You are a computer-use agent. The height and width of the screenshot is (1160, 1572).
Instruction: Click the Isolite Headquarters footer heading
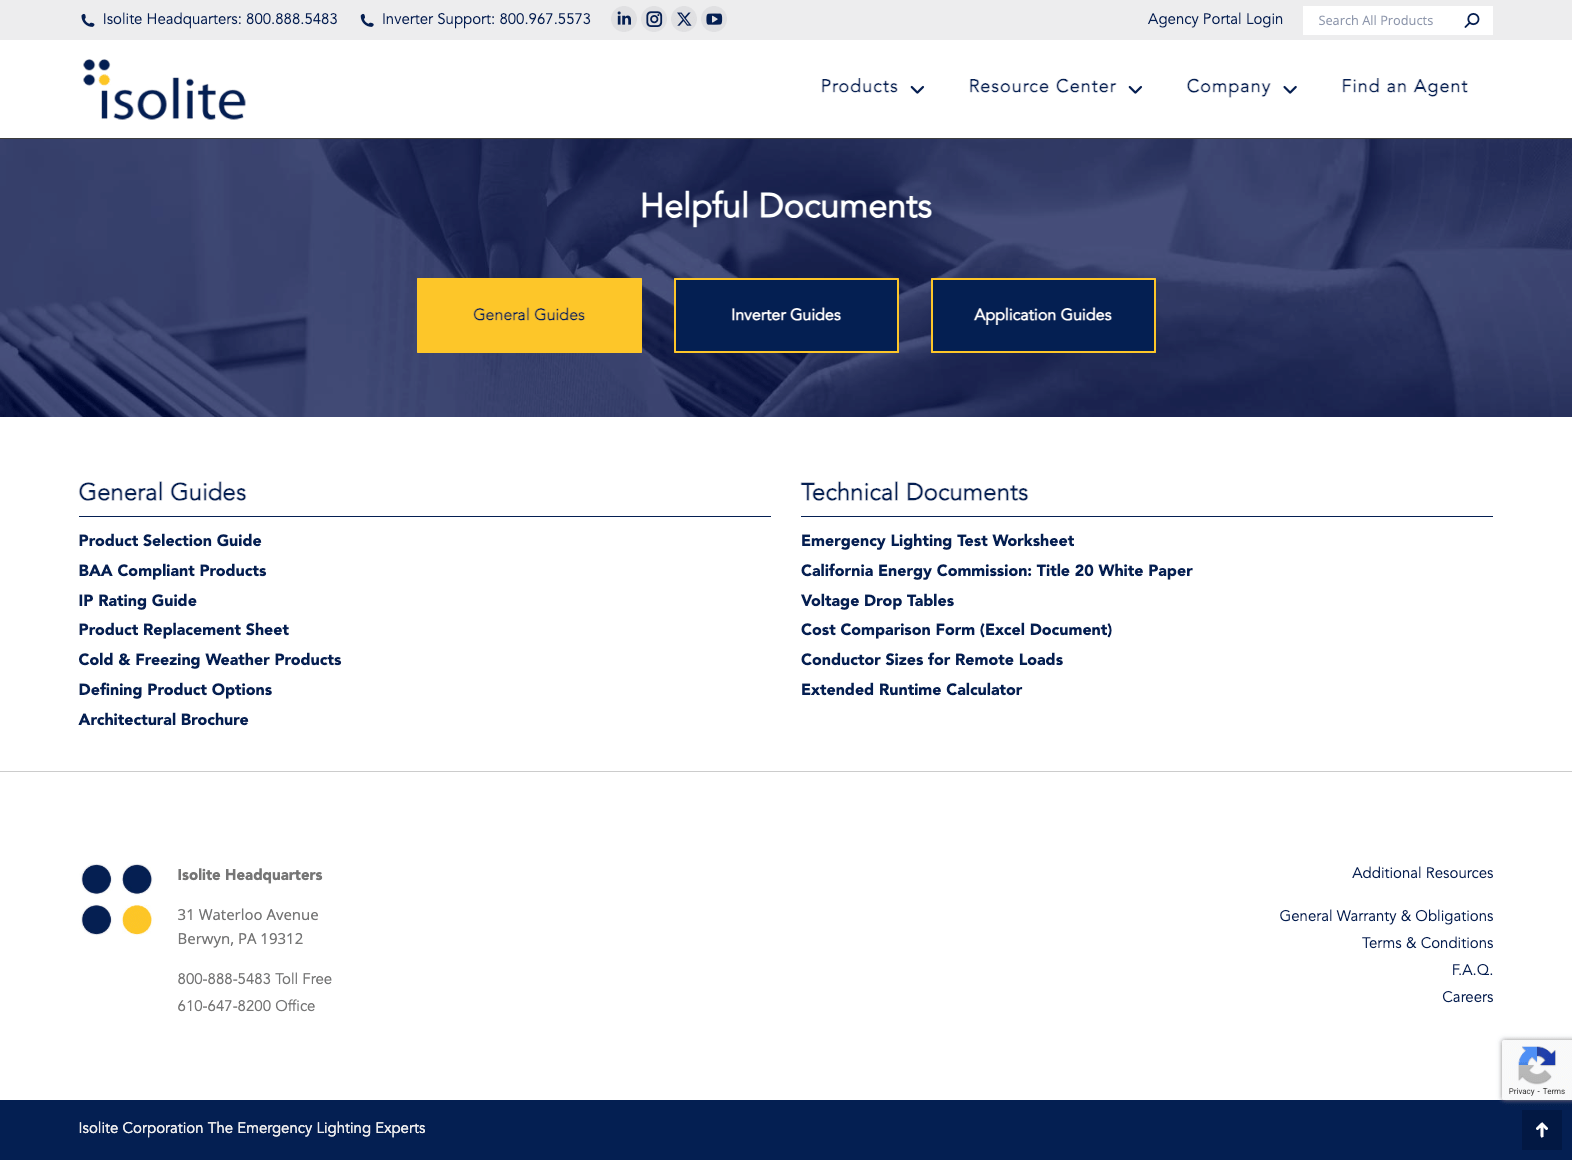click(250, 875)
